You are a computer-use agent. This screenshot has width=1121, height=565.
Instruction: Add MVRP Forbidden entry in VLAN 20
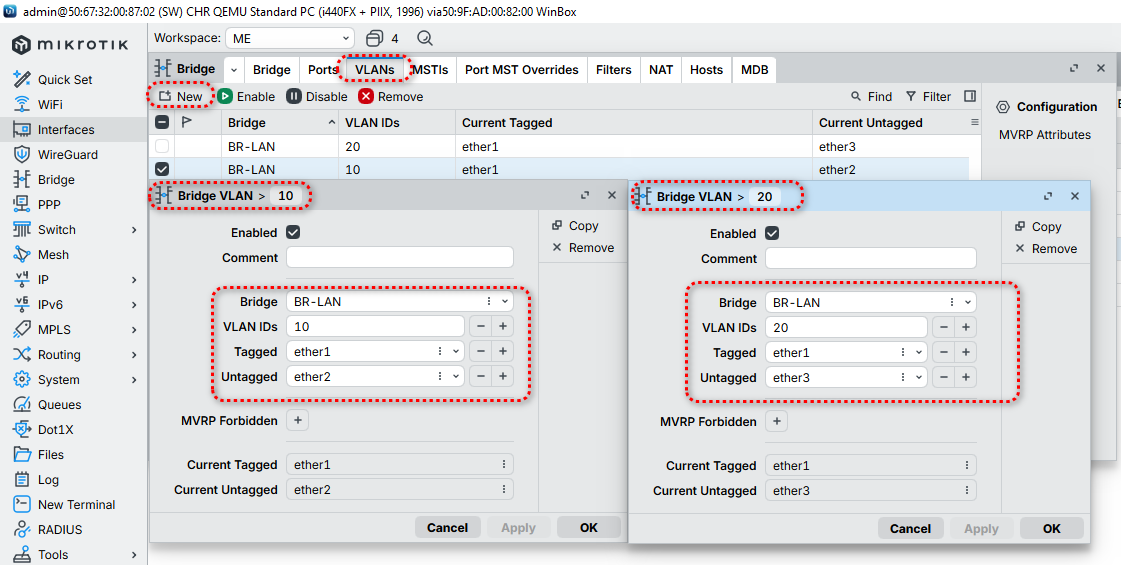pos(777,421)
